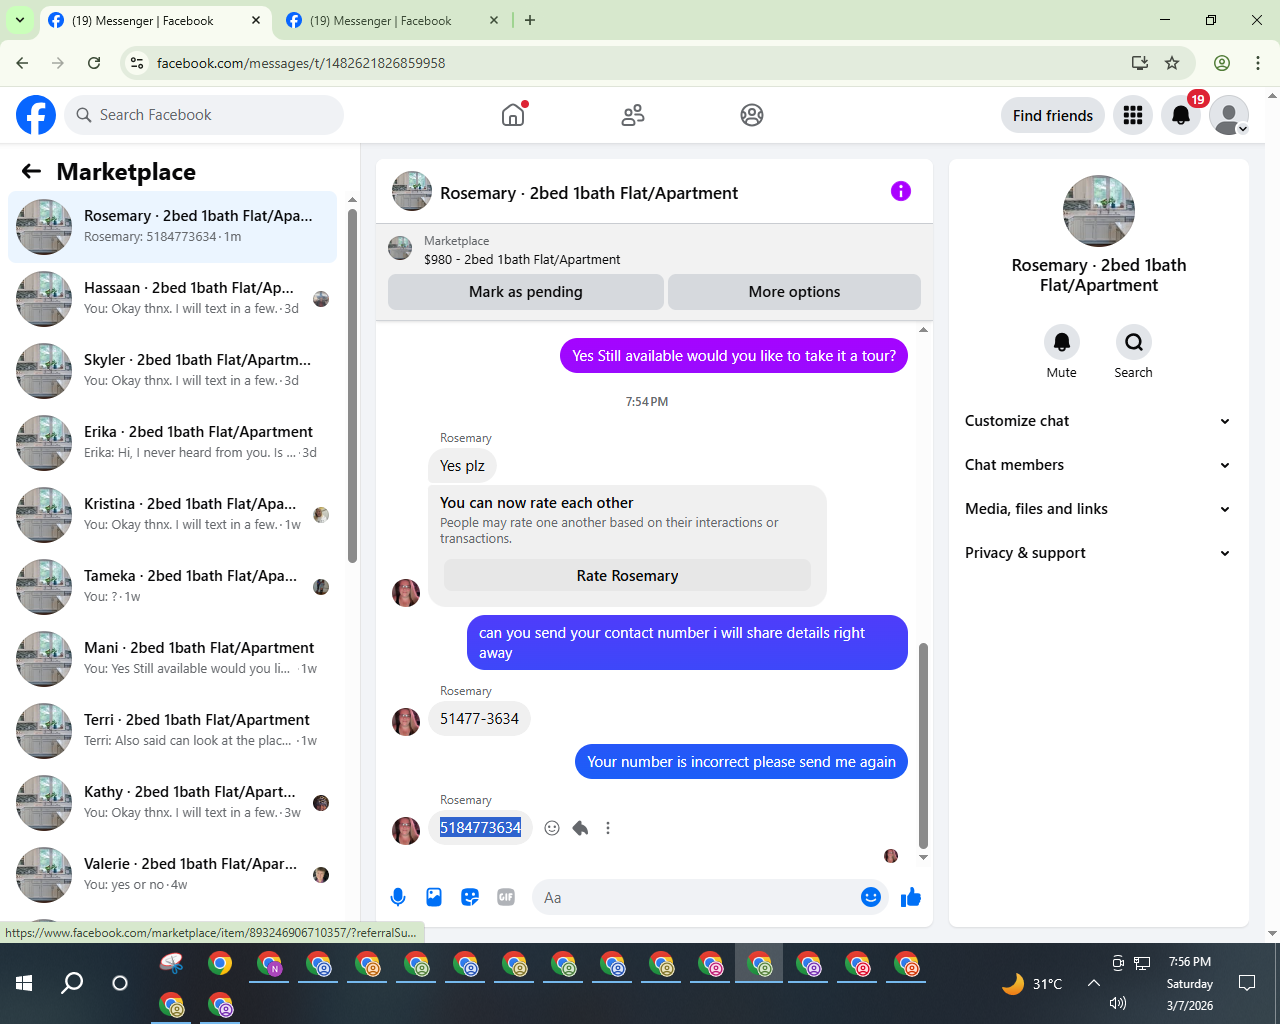This screenshot has width=1280, height=1024.
Task: Search in conversation using magnifier icon
Action: pos(1134,342)
